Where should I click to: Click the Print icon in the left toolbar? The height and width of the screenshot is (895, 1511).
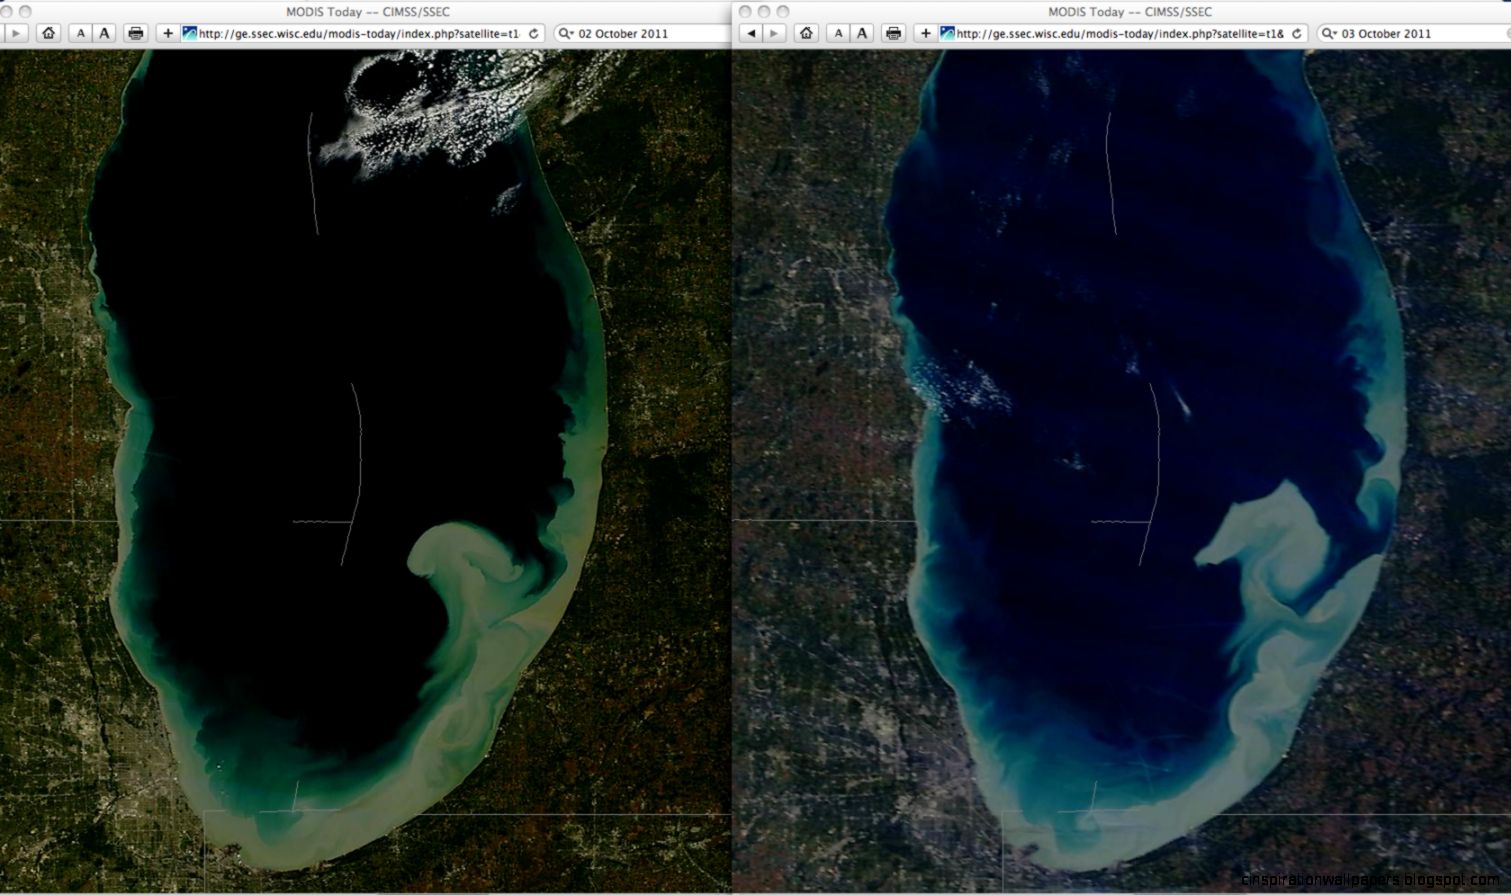(x=134, y=33)
